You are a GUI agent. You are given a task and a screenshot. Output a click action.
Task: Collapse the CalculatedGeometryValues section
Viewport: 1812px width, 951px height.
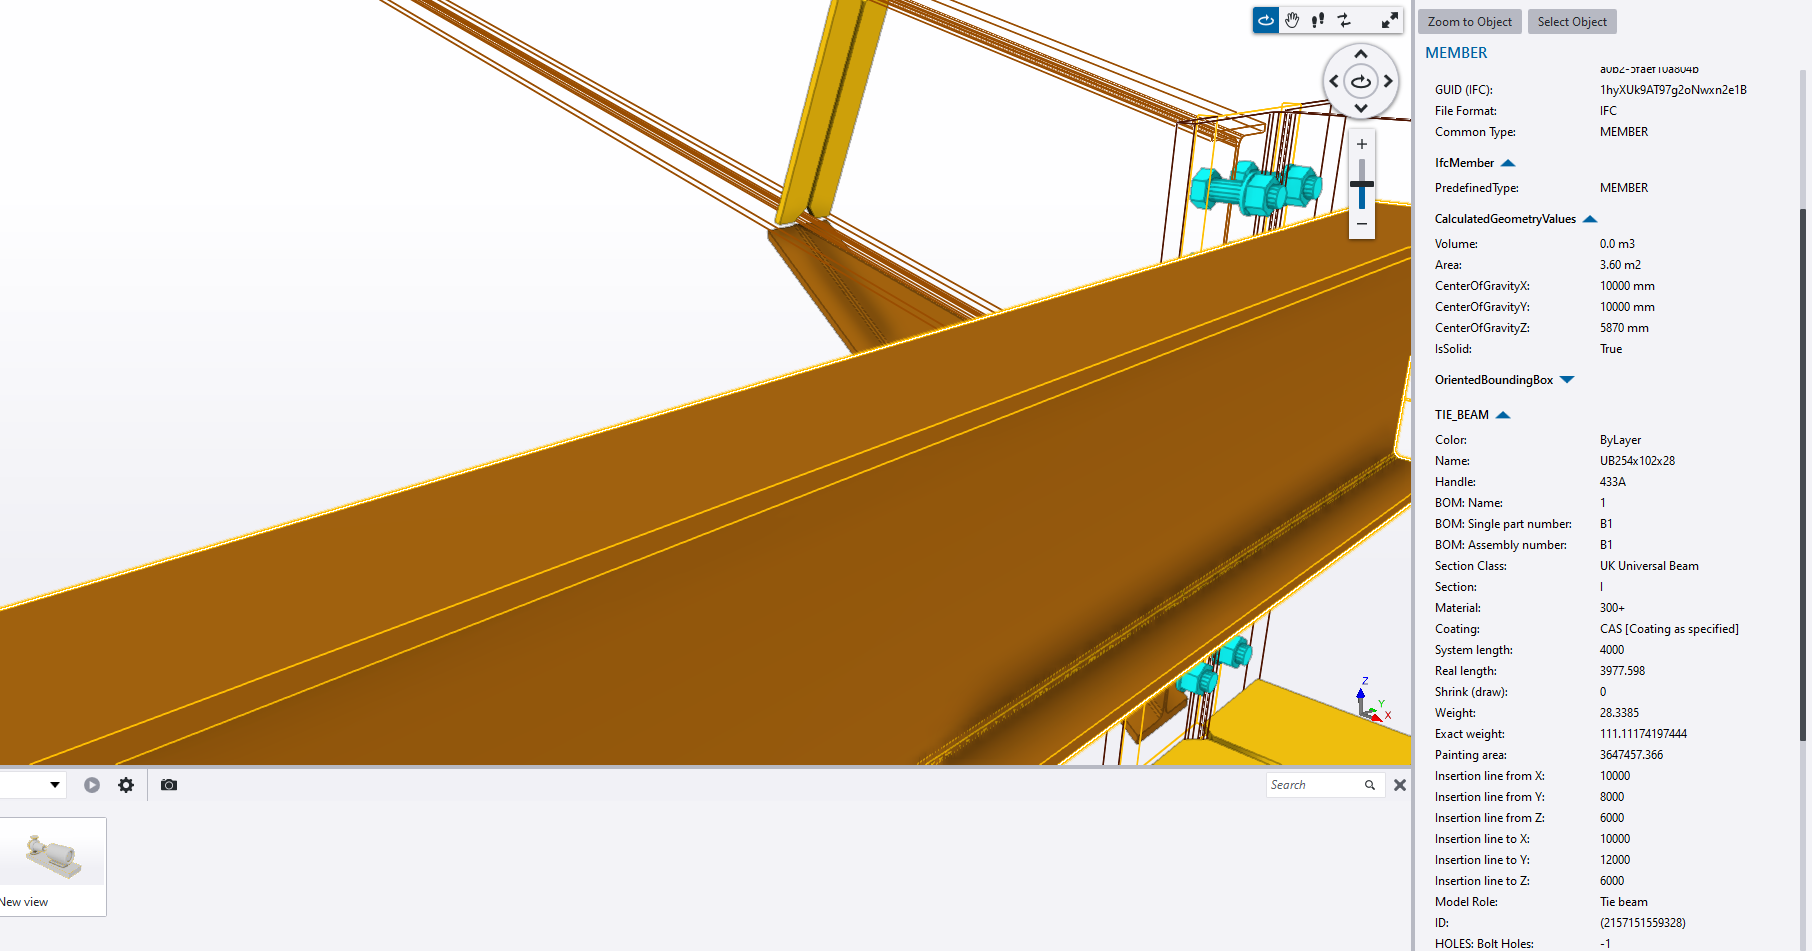pyautogui.click(x=1590, y=219)
